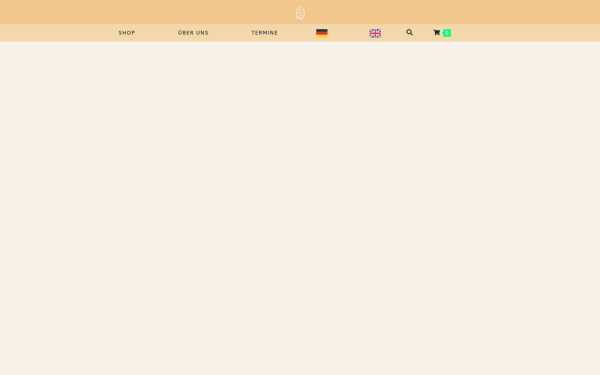Open the SHOP menu item
600x375 pixels.
tap(127, 33)
